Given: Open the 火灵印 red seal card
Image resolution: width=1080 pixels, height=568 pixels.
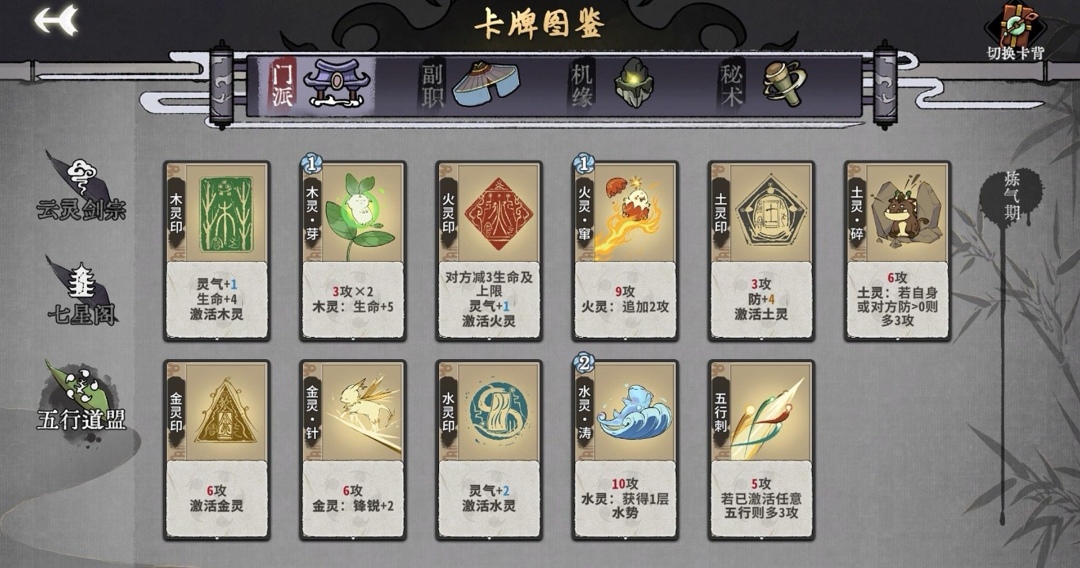Looking at the screenshot, I should [489, 251].
